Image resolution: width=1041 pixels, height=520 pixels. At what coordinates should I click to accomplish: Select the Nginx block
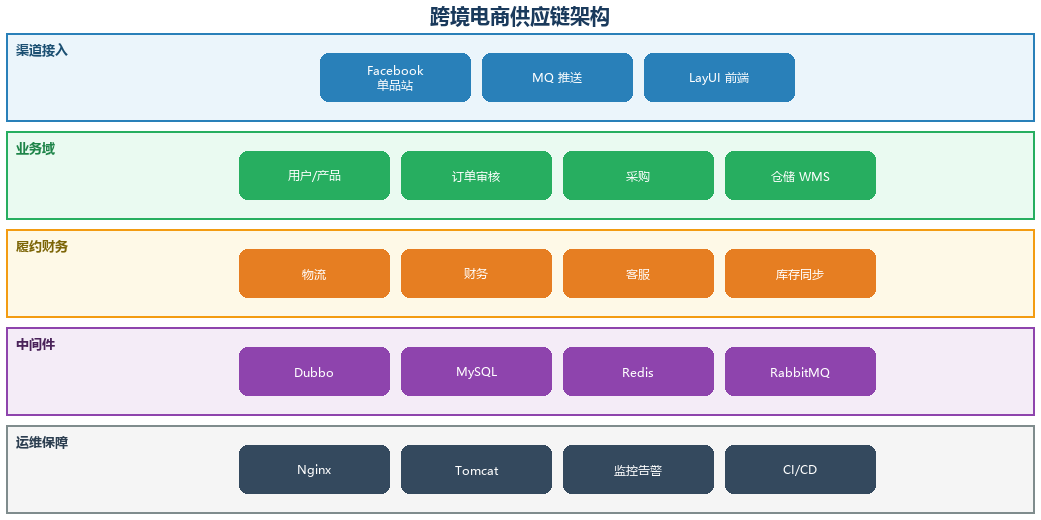click(x=314, y=470)
